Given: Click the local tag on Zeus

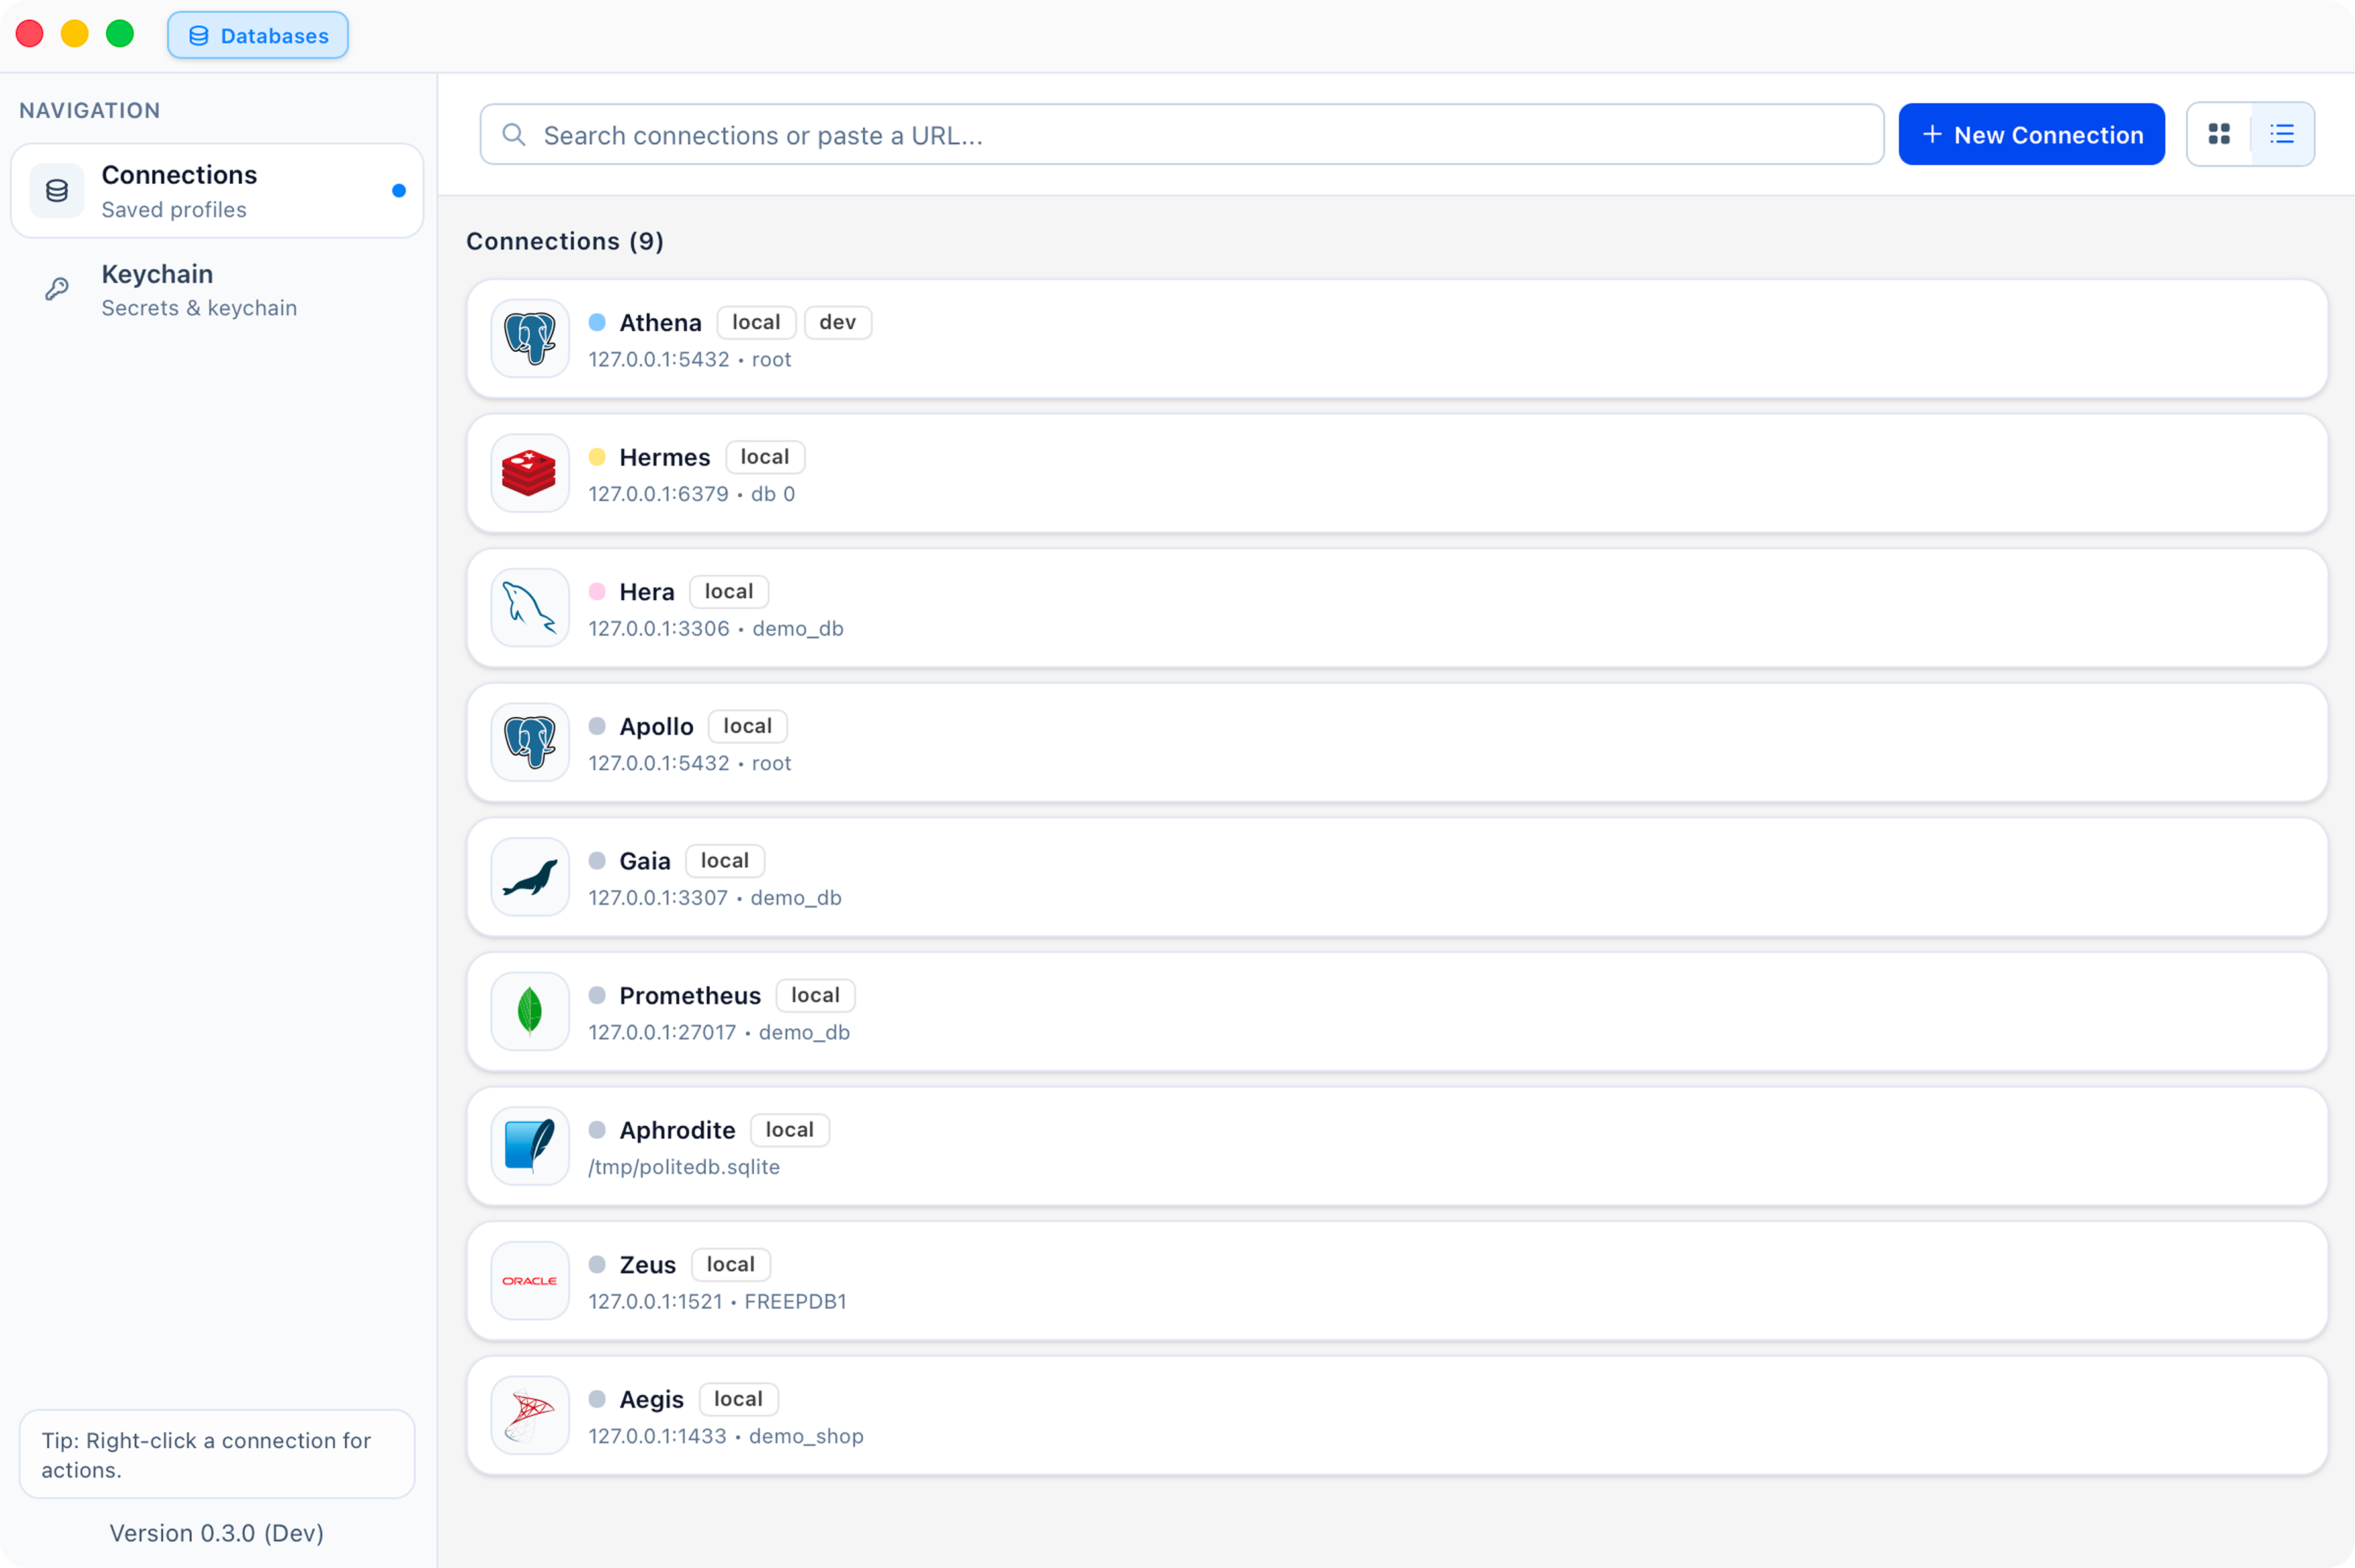Looking at the screenshot, I should click(730, 1264).
